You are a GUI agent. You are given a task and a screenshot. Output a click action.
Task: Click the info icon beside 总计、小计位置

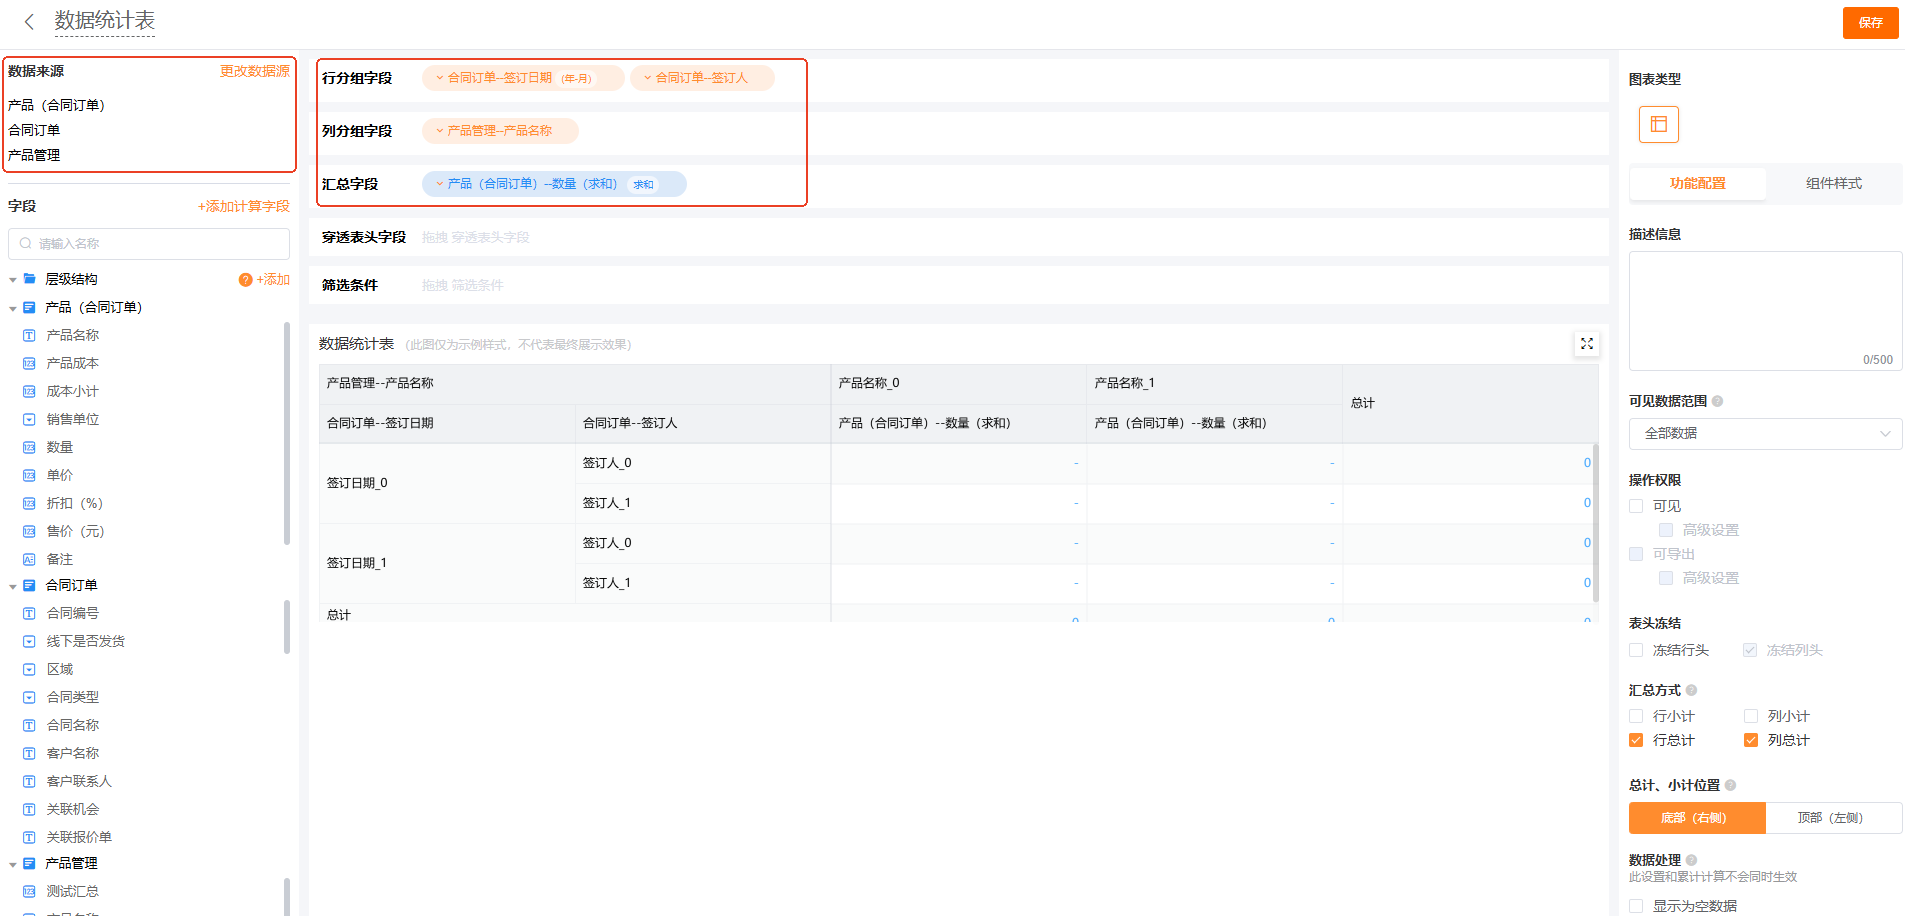click(1731, 785)
